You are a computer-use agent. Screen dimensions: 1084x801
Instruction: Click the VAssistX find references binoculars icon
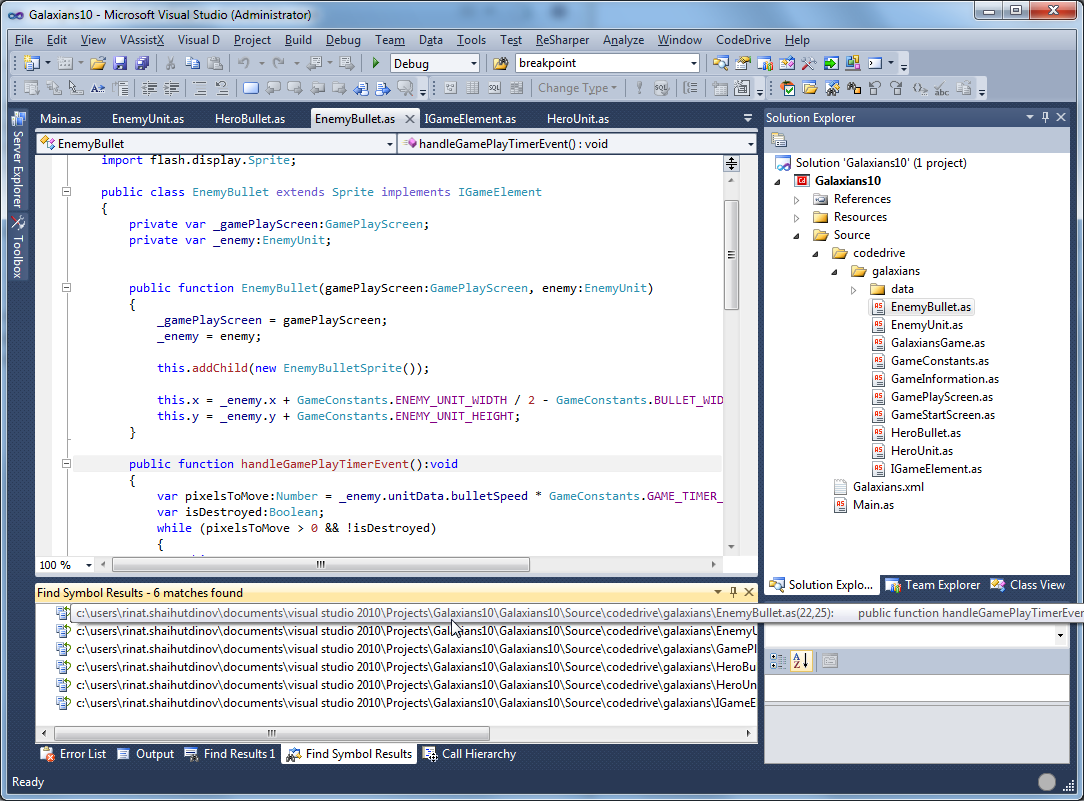click(854, 88)
